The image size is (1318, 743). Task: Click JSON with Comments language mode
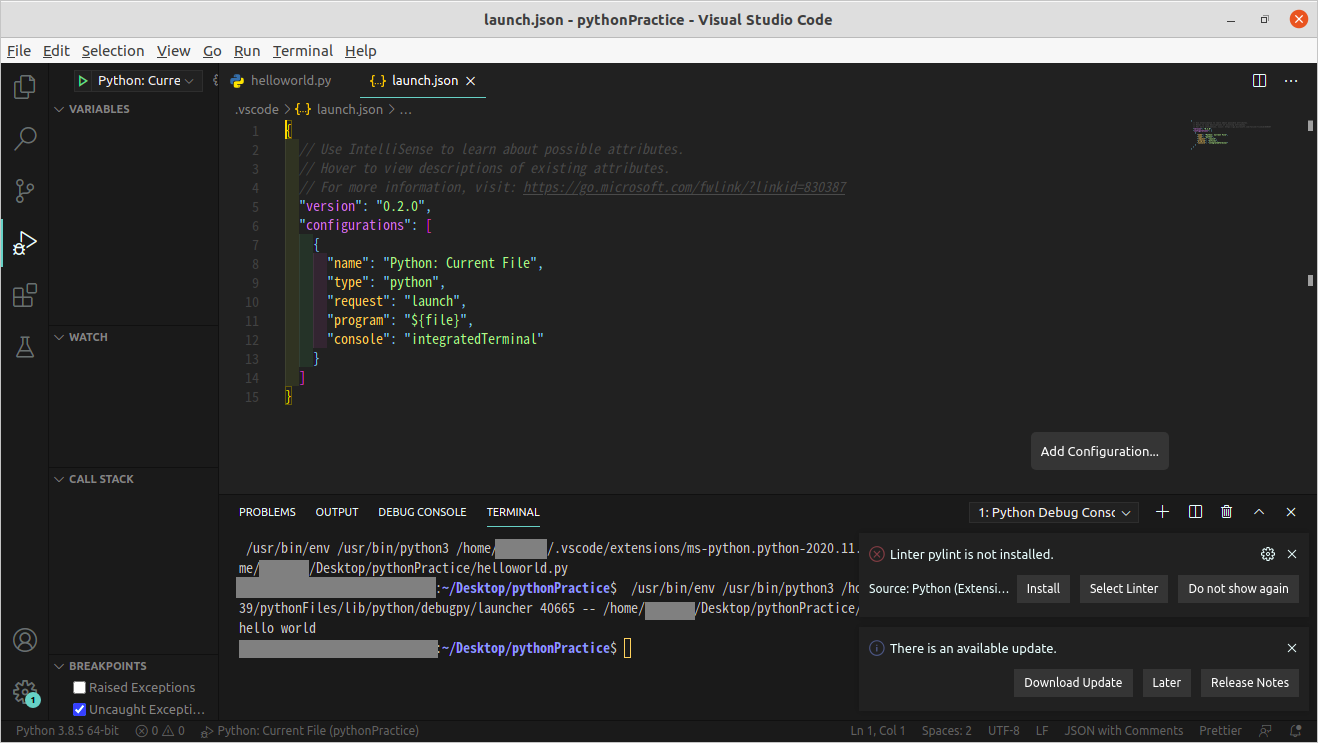tap(1124, 731)
